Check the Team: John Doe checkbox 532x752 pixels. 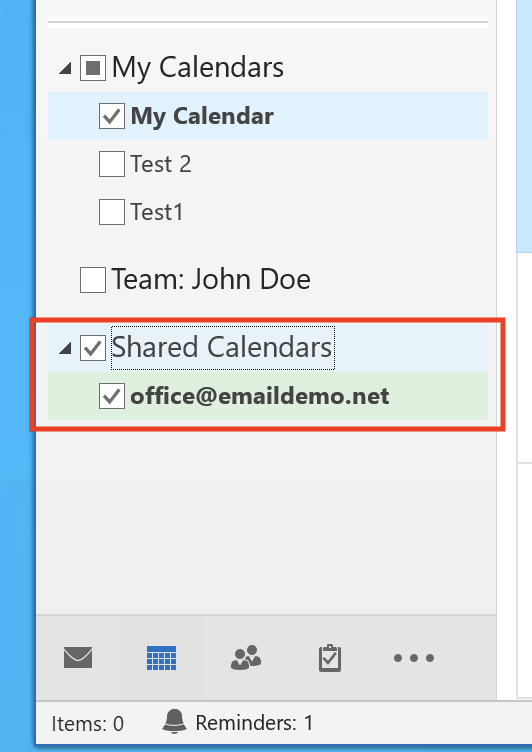coord(93,280)
